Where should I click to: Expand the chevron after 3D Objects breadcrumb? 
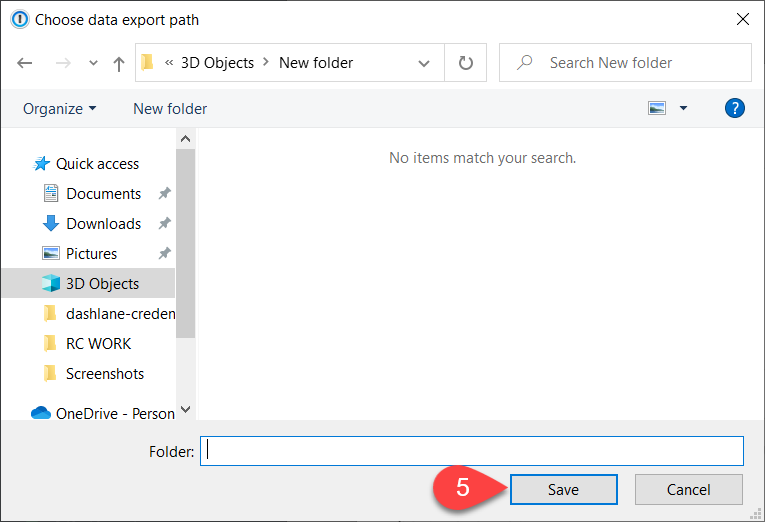[266, 62]
